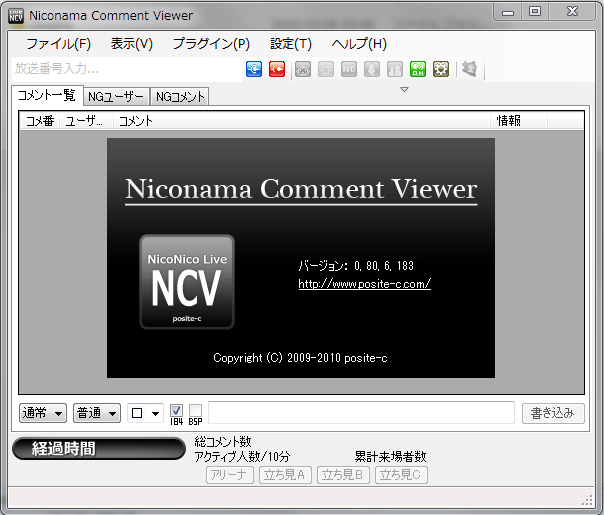Toggle the BSP checkbox
604x515 pixels.
click(195, 411)
